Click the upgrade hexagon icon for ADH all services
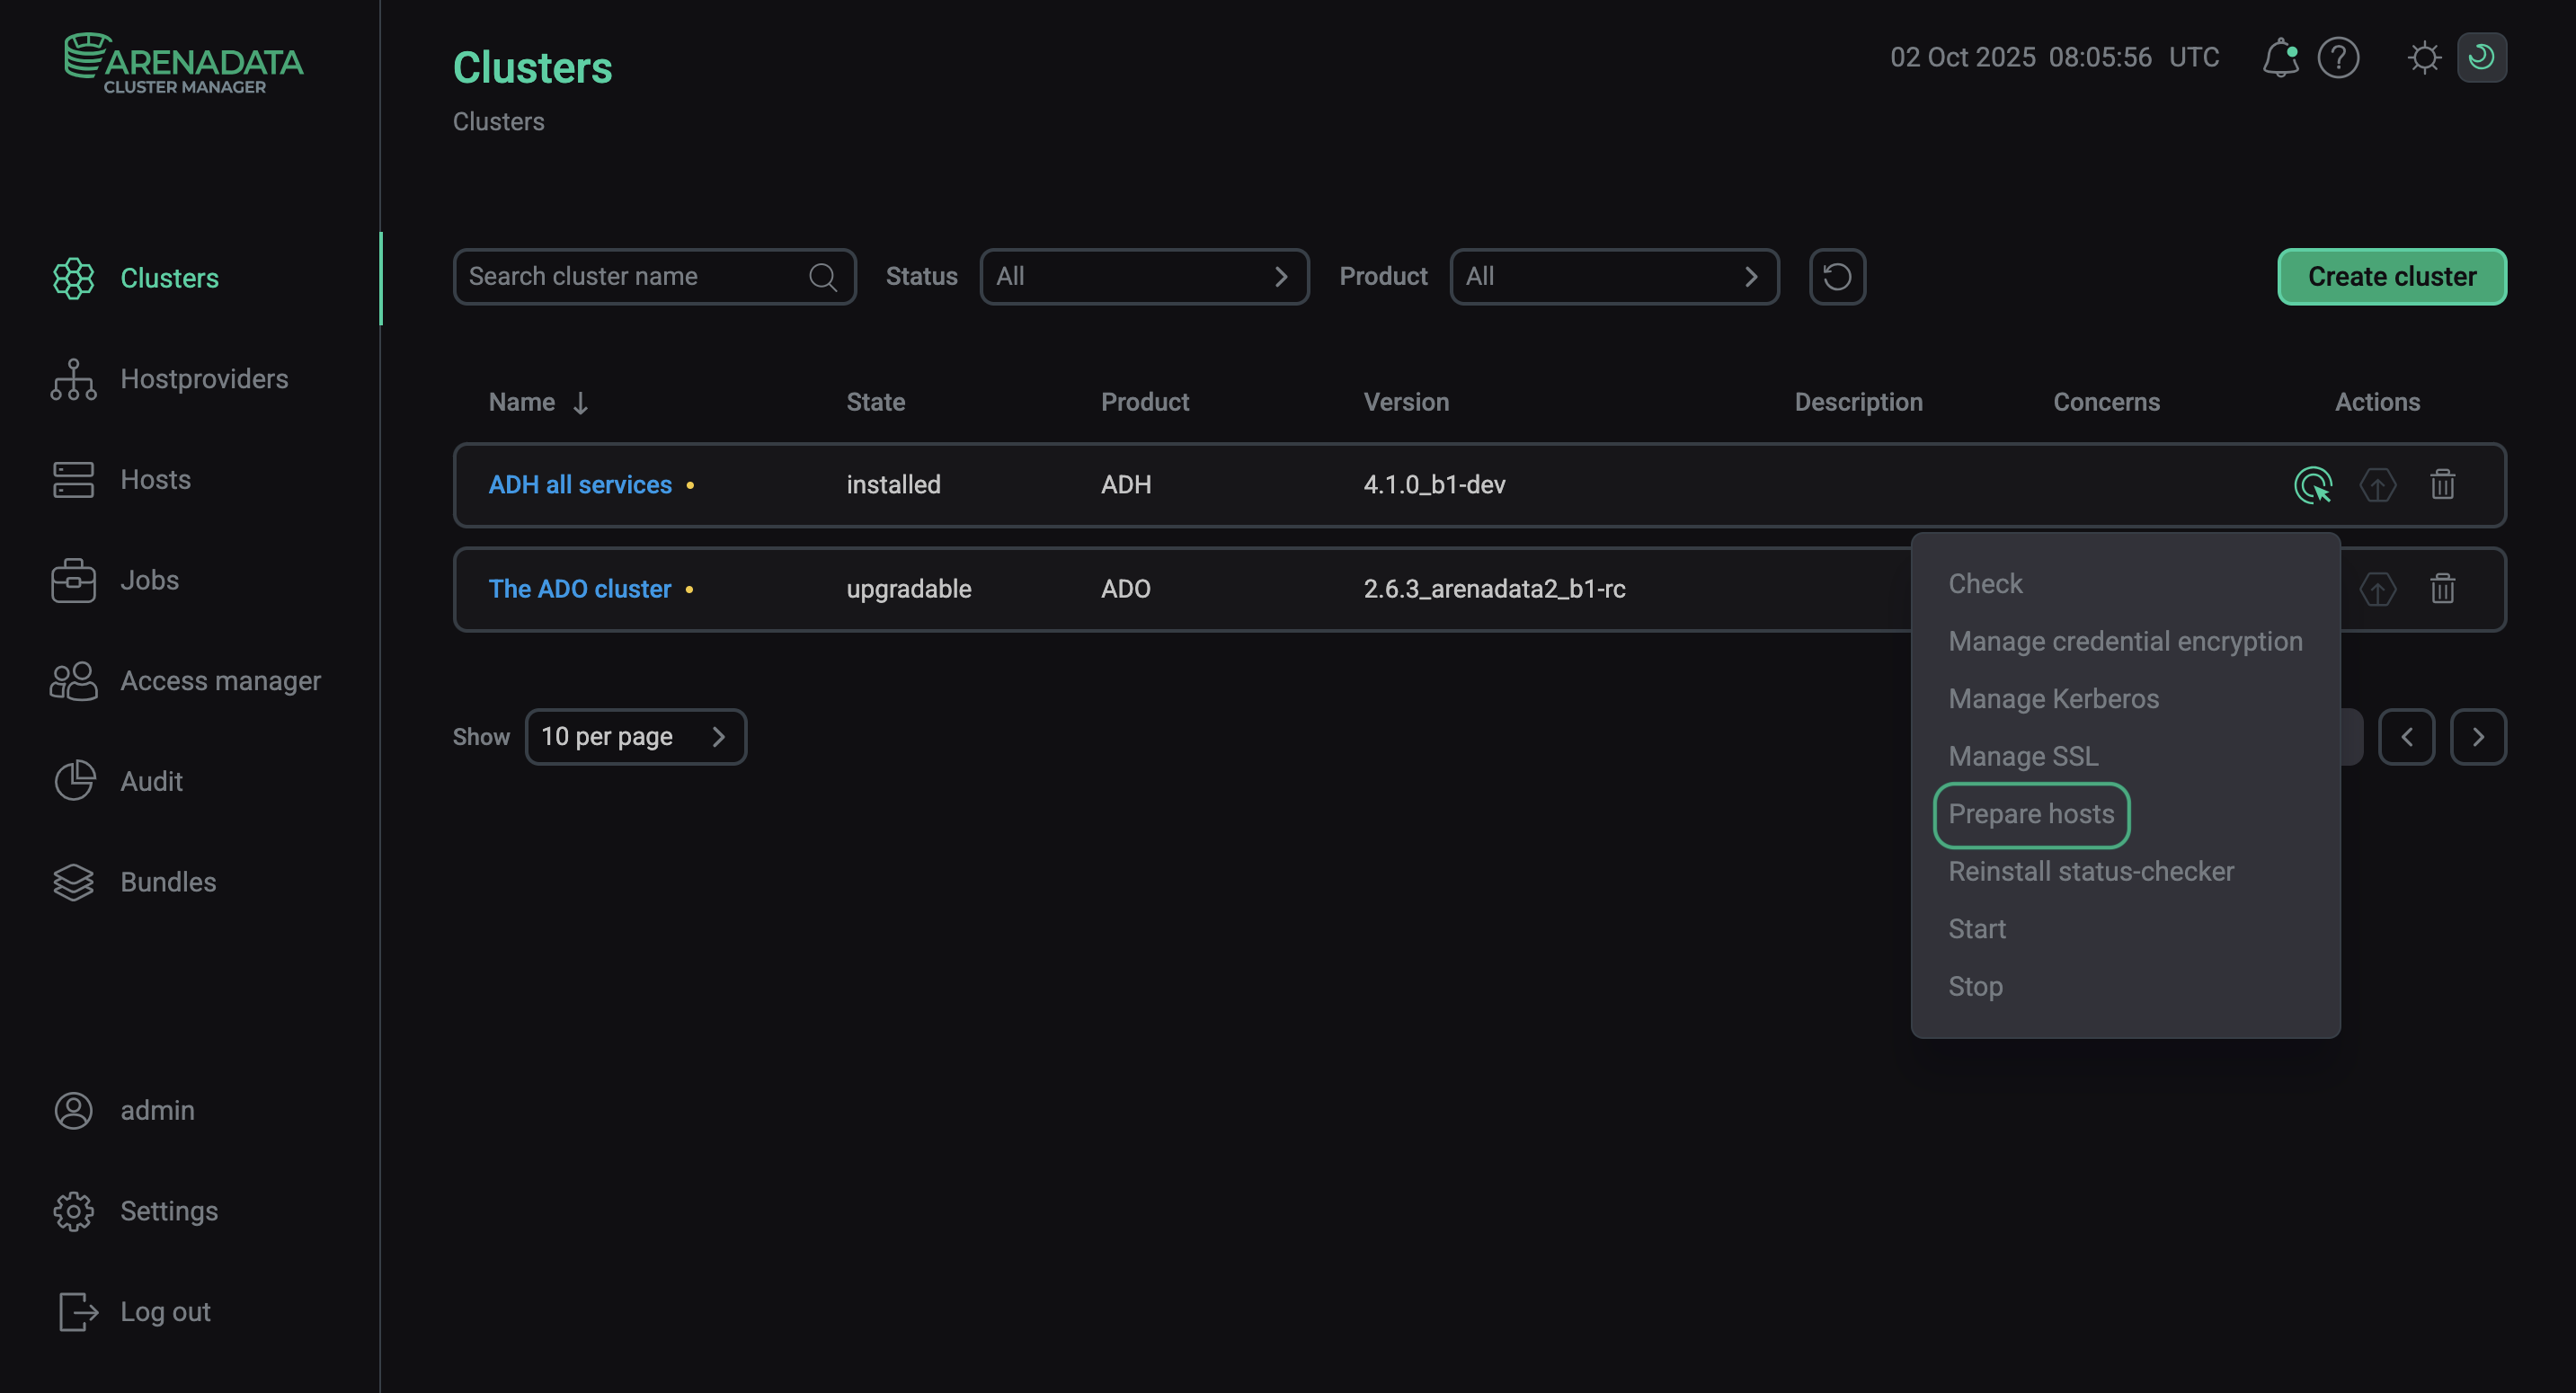The height and width of the screenshot is (1393, 2576). [2377, 485]
